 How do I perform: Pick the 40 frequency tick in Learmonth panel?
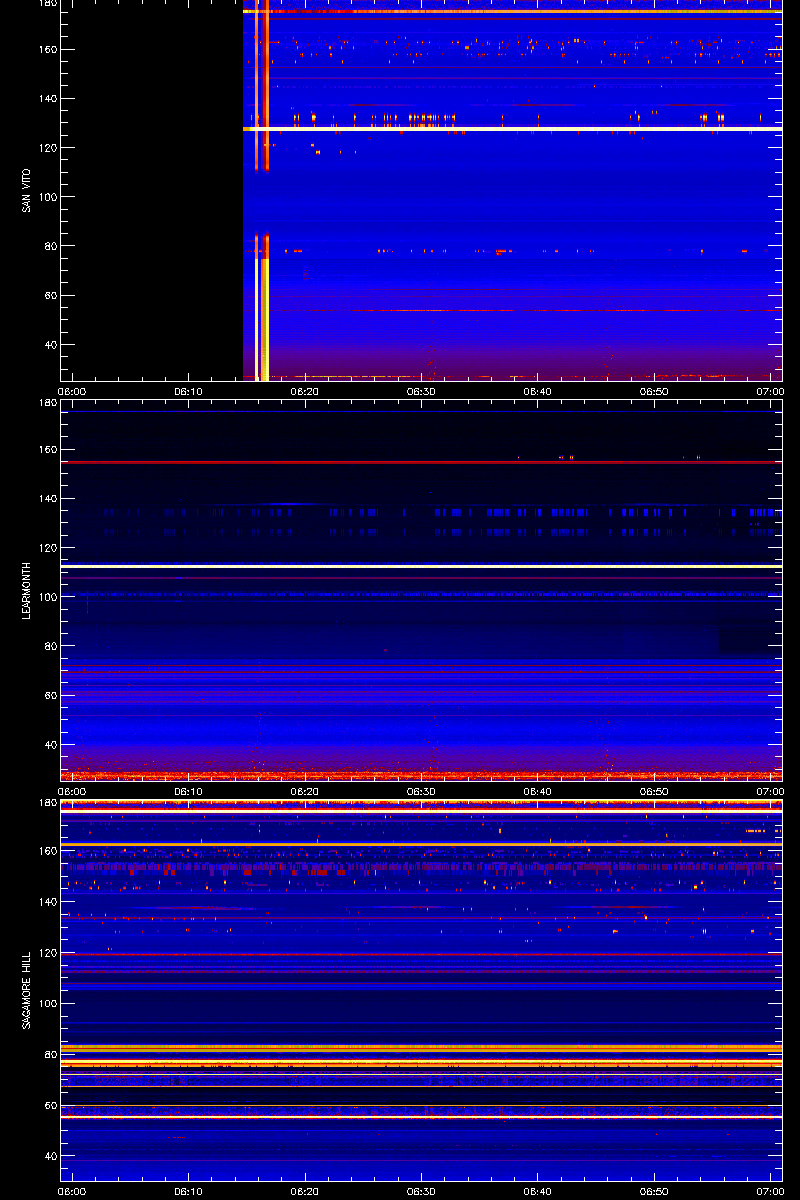pos(50,745)
